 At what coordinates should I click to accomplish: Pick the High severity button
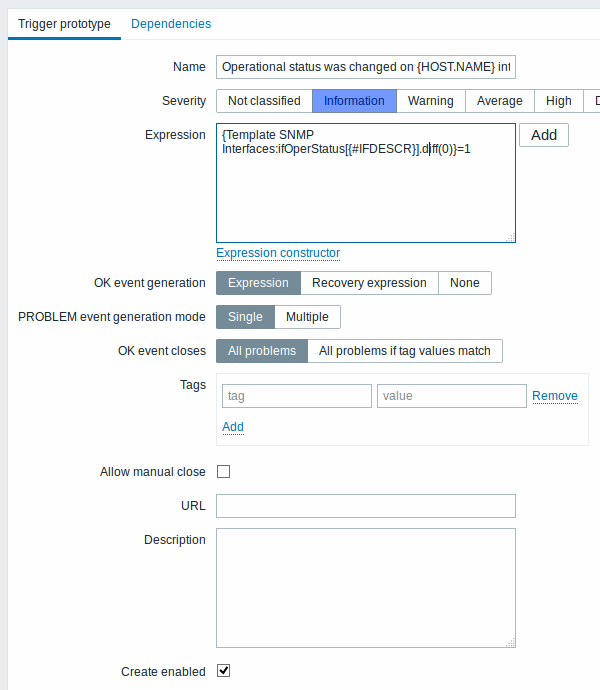(x=559, y=101)
